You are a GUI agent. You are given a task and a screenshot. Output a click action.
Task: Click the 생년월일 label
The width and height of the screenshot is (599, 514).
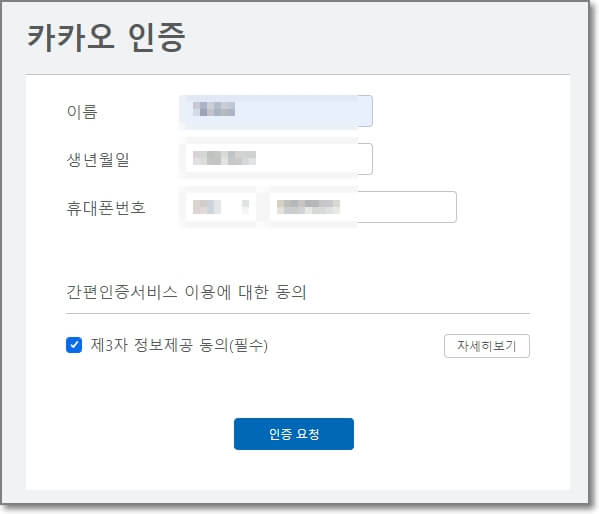(98, 160)
